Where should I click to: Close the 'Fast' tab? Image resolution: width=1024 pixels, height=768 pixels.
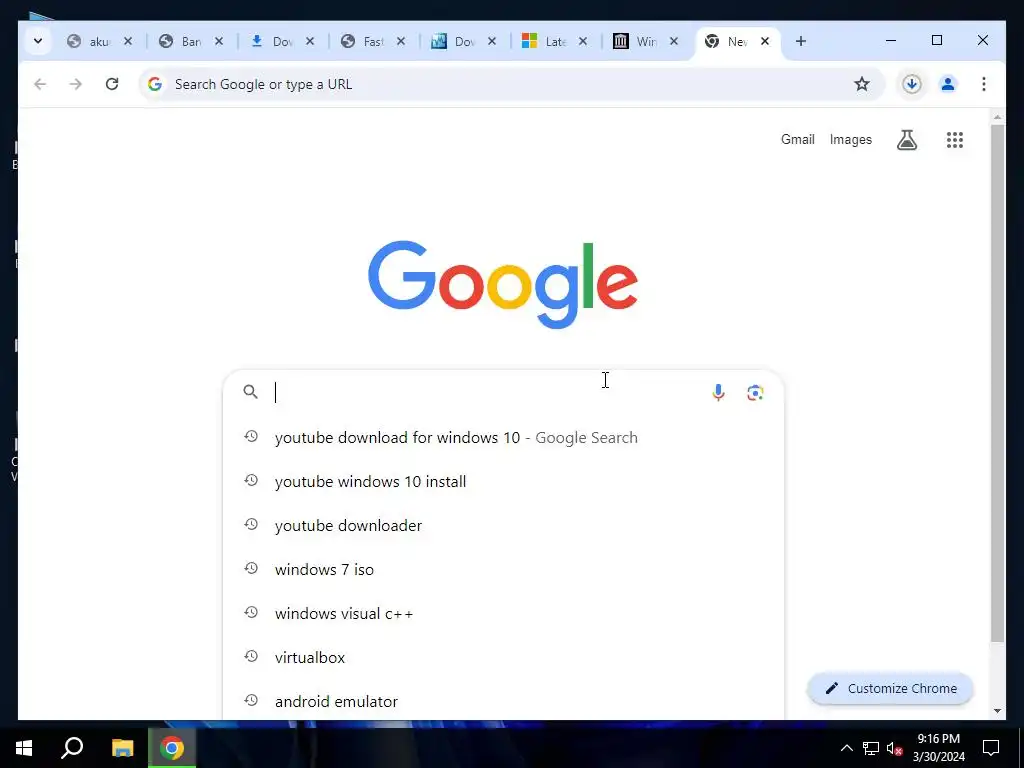(401, 41)
